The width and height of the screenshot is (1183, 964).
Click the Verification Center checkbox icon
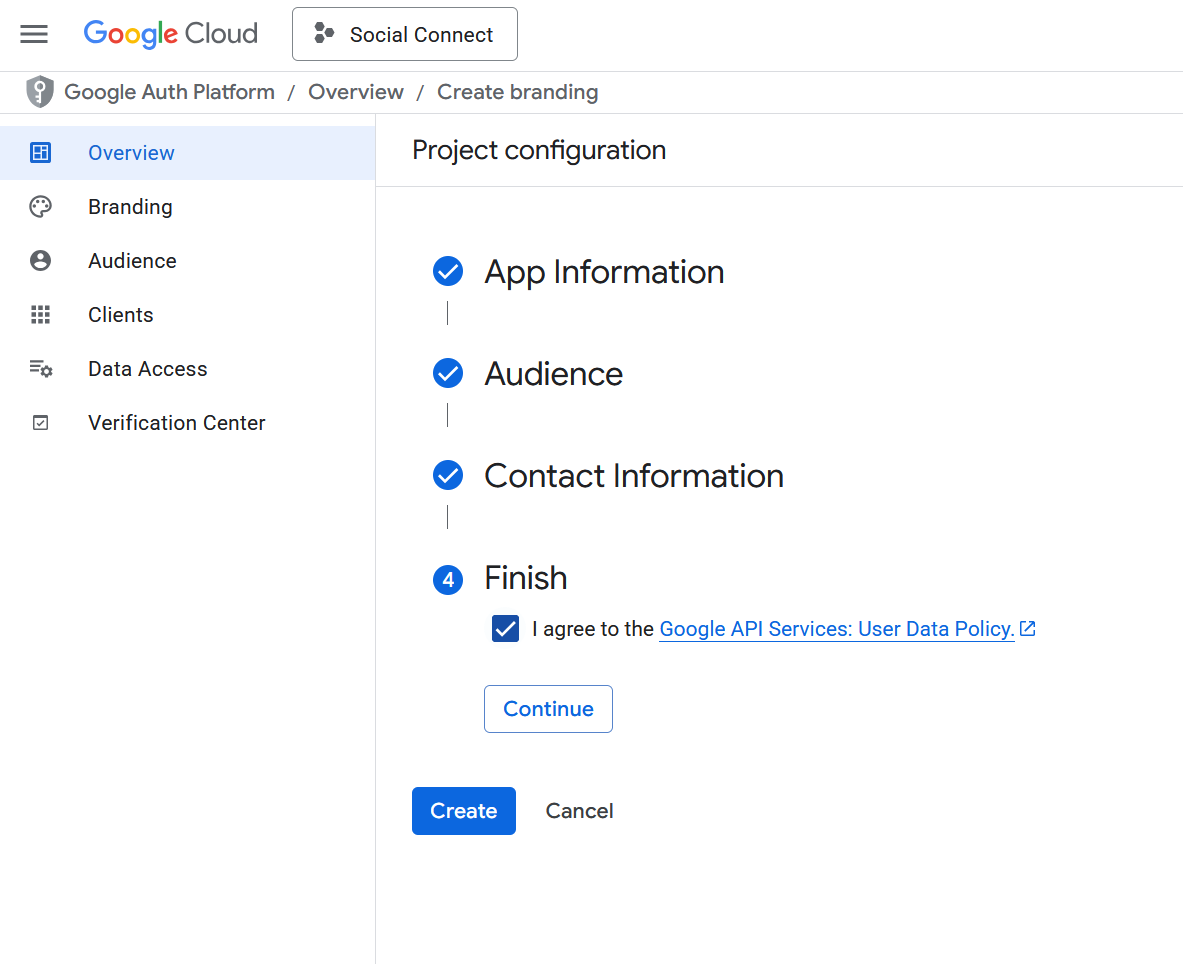coord(41,423)
